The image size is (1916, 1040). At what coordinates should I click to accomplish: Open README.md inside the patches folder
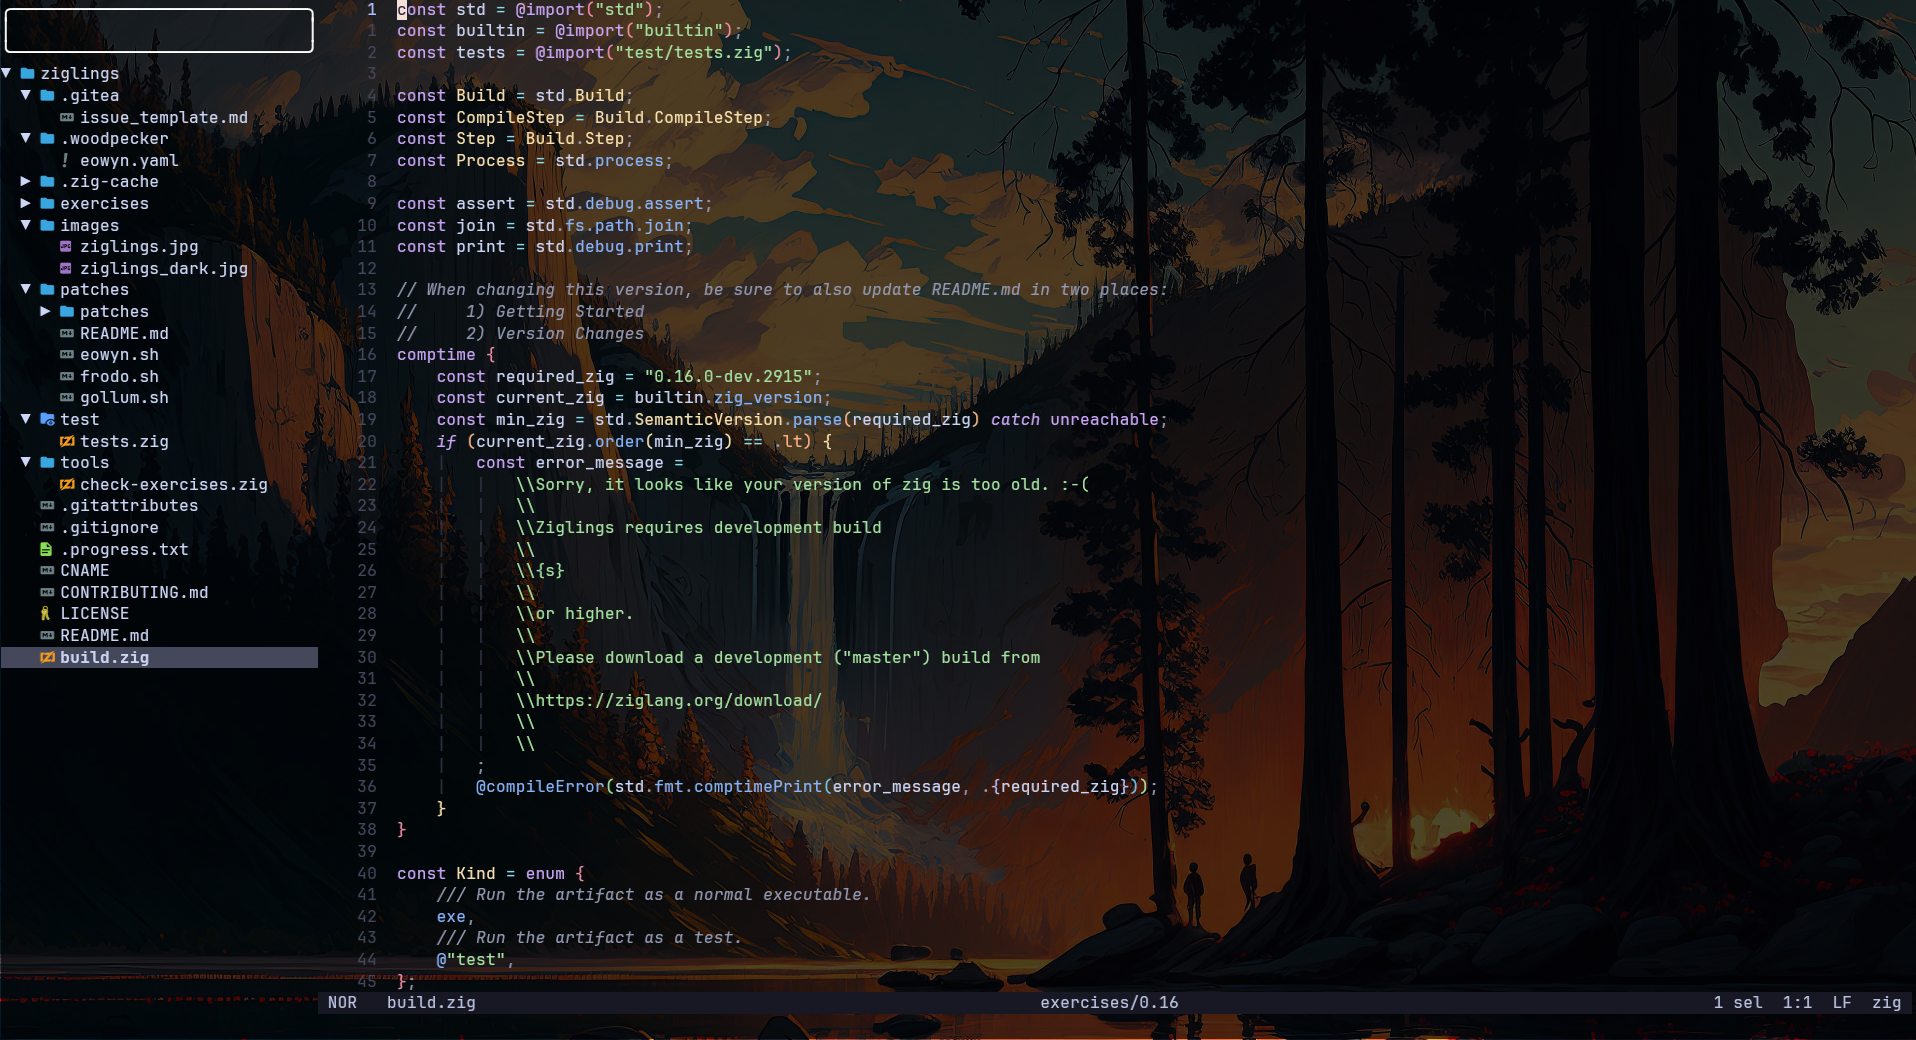coord(124,333)
